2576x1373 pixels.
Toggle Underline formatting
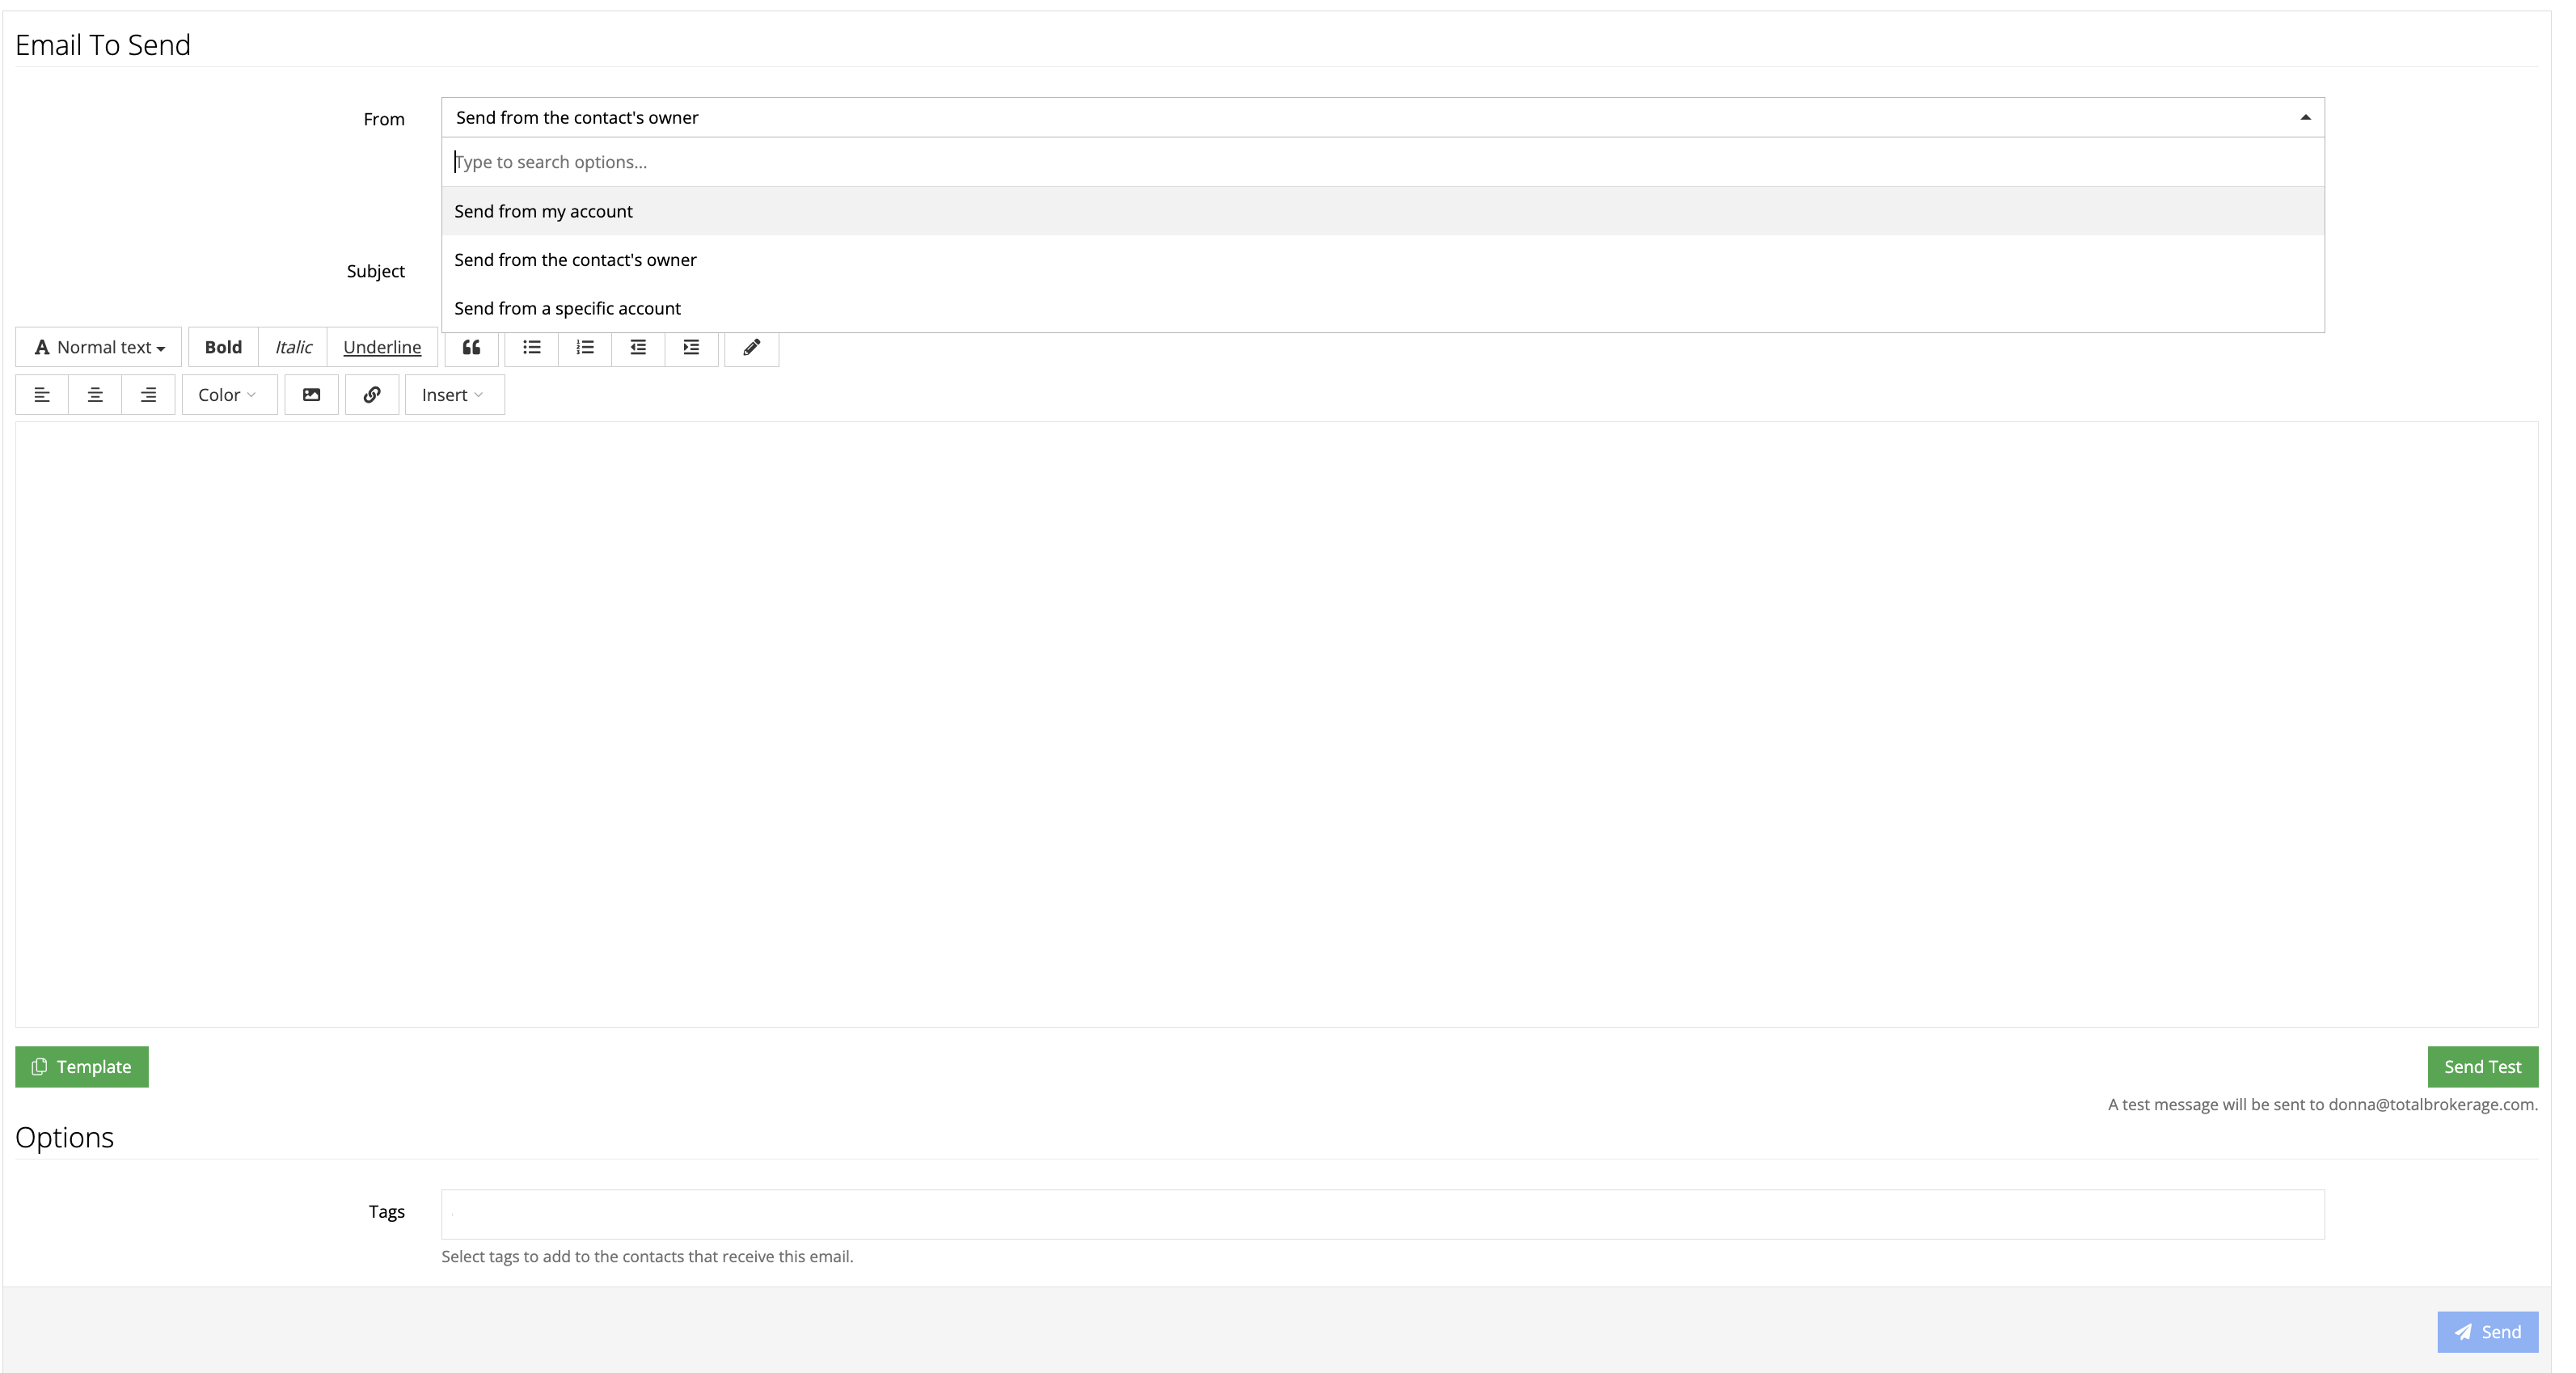point(382,347)
